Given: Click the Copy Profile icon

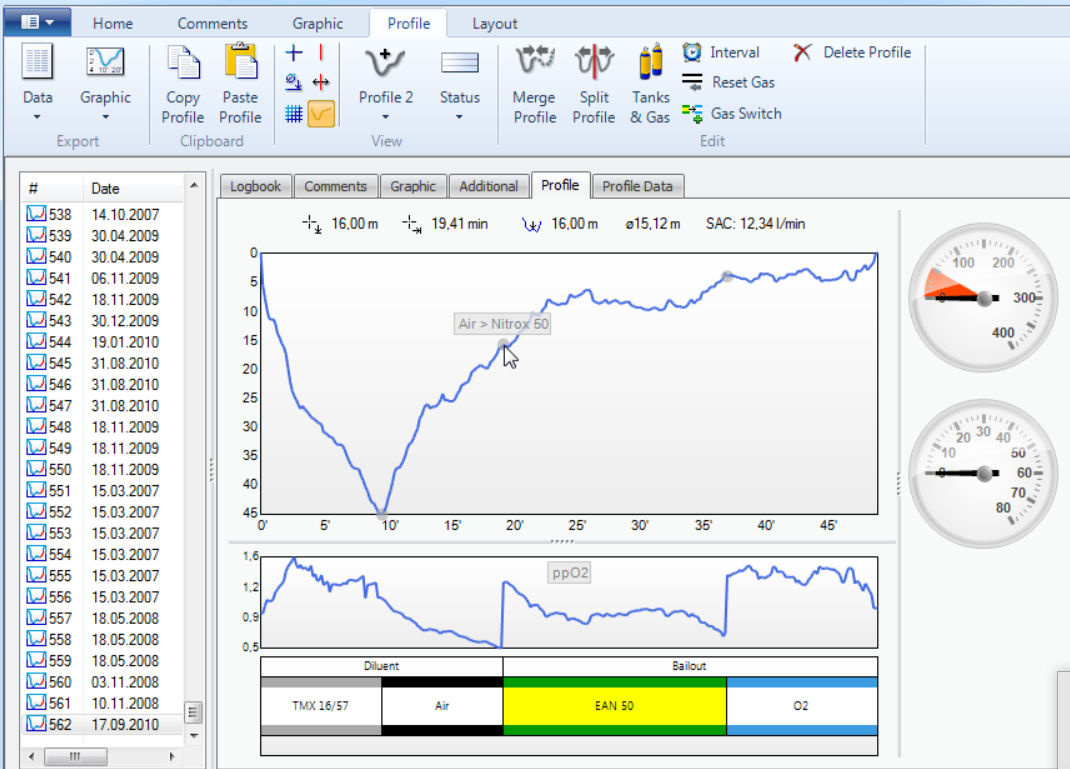Looking at the screenshot, I should pyautogui.click(x=183, y=64).
